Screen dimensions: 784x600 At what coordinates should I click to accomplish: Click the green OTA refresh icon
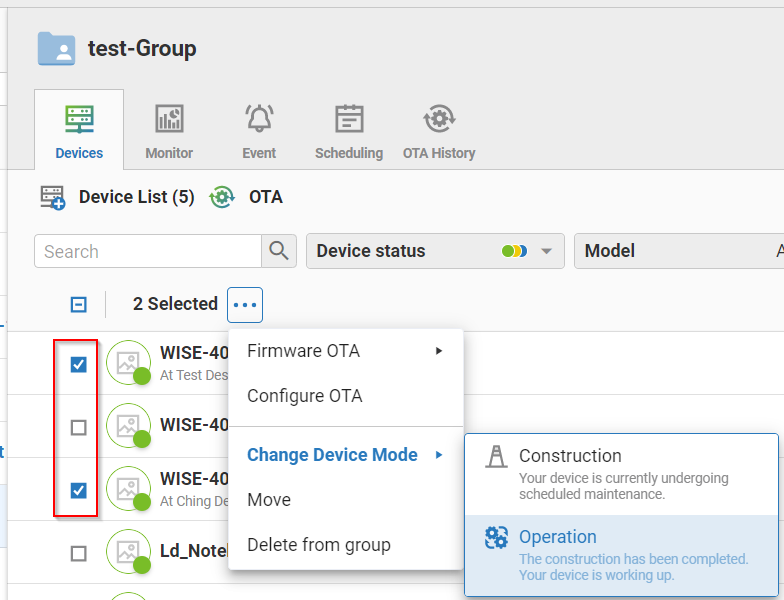coord(222,197)
